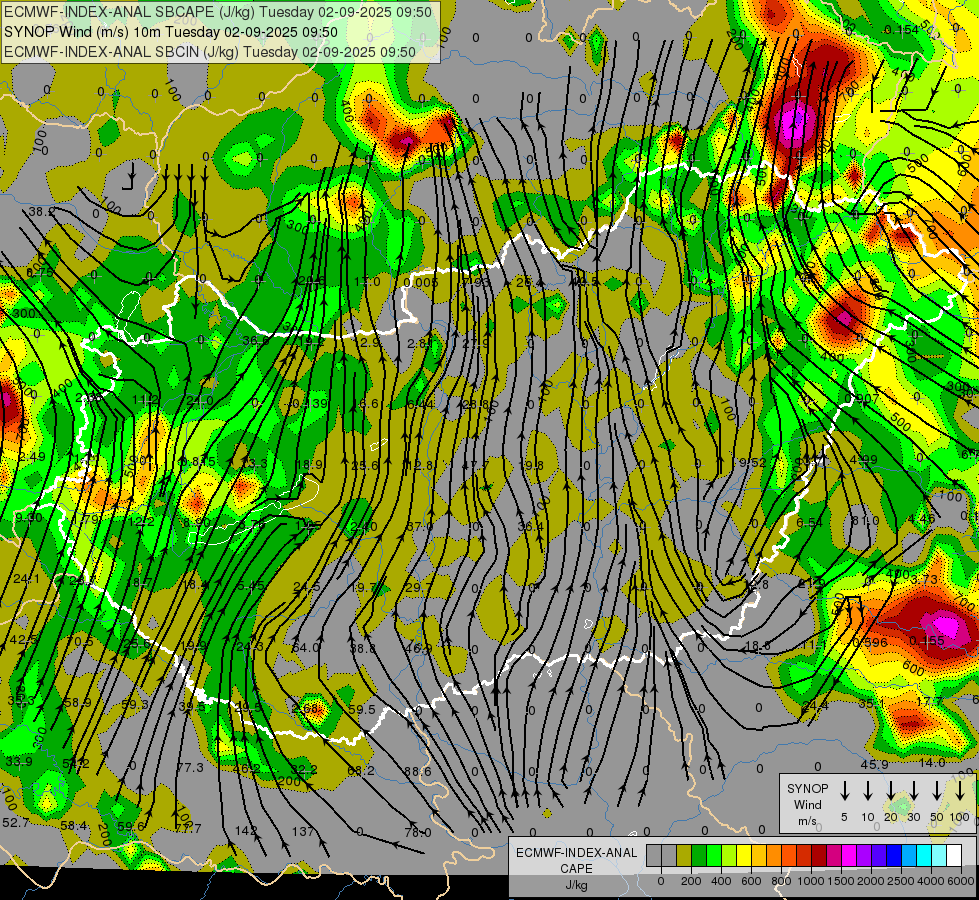
Task: Pick the white CAPE legend swatch
Action: point(955,855)
